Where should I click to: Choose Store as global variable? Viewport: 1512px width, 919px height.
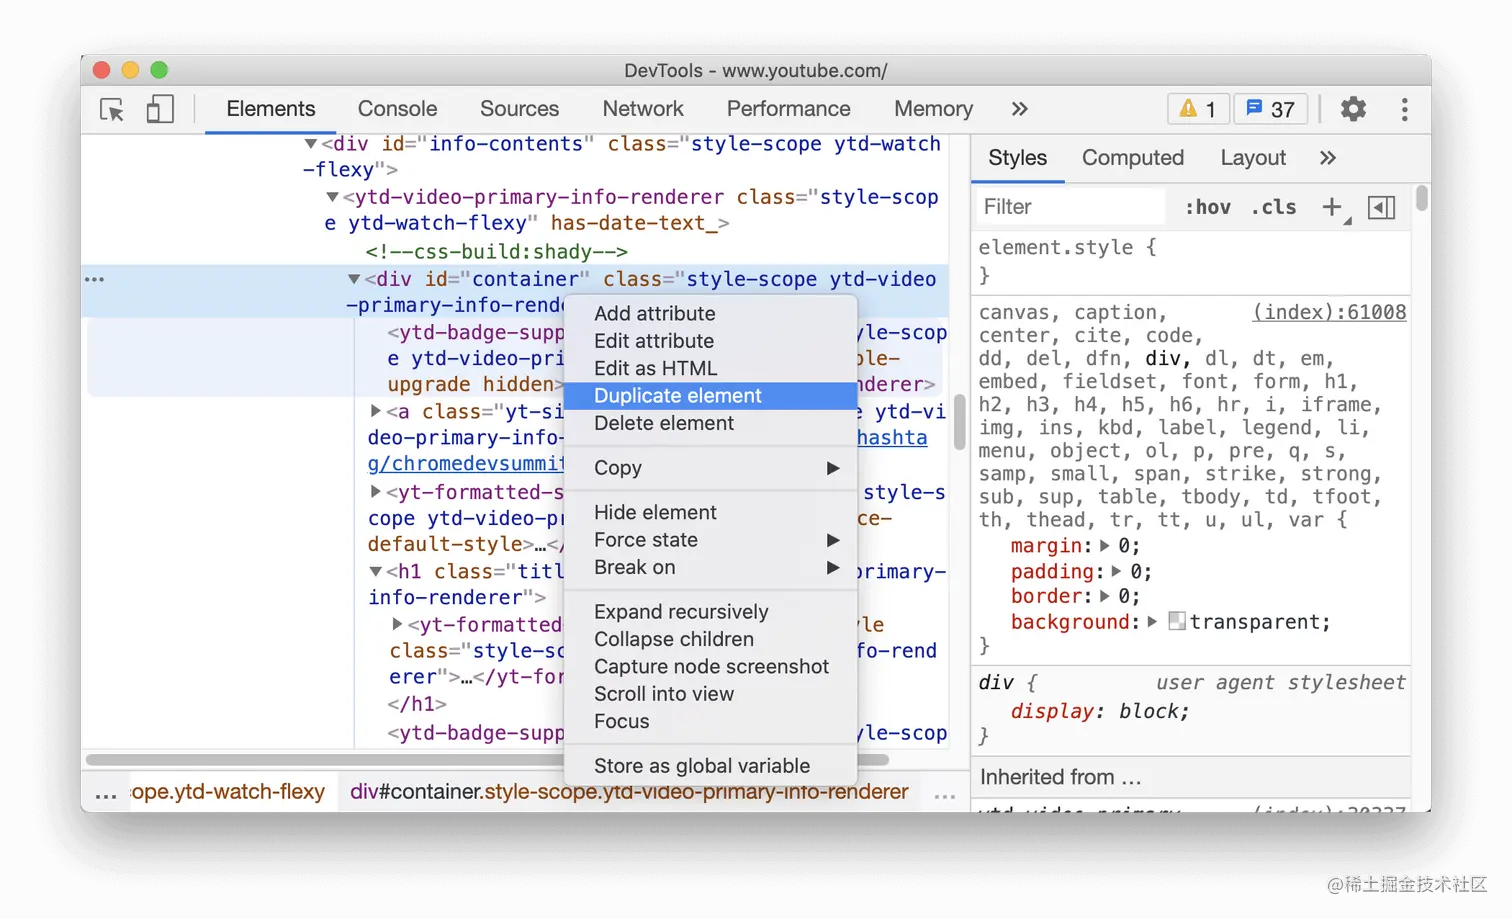pos(711,766)
